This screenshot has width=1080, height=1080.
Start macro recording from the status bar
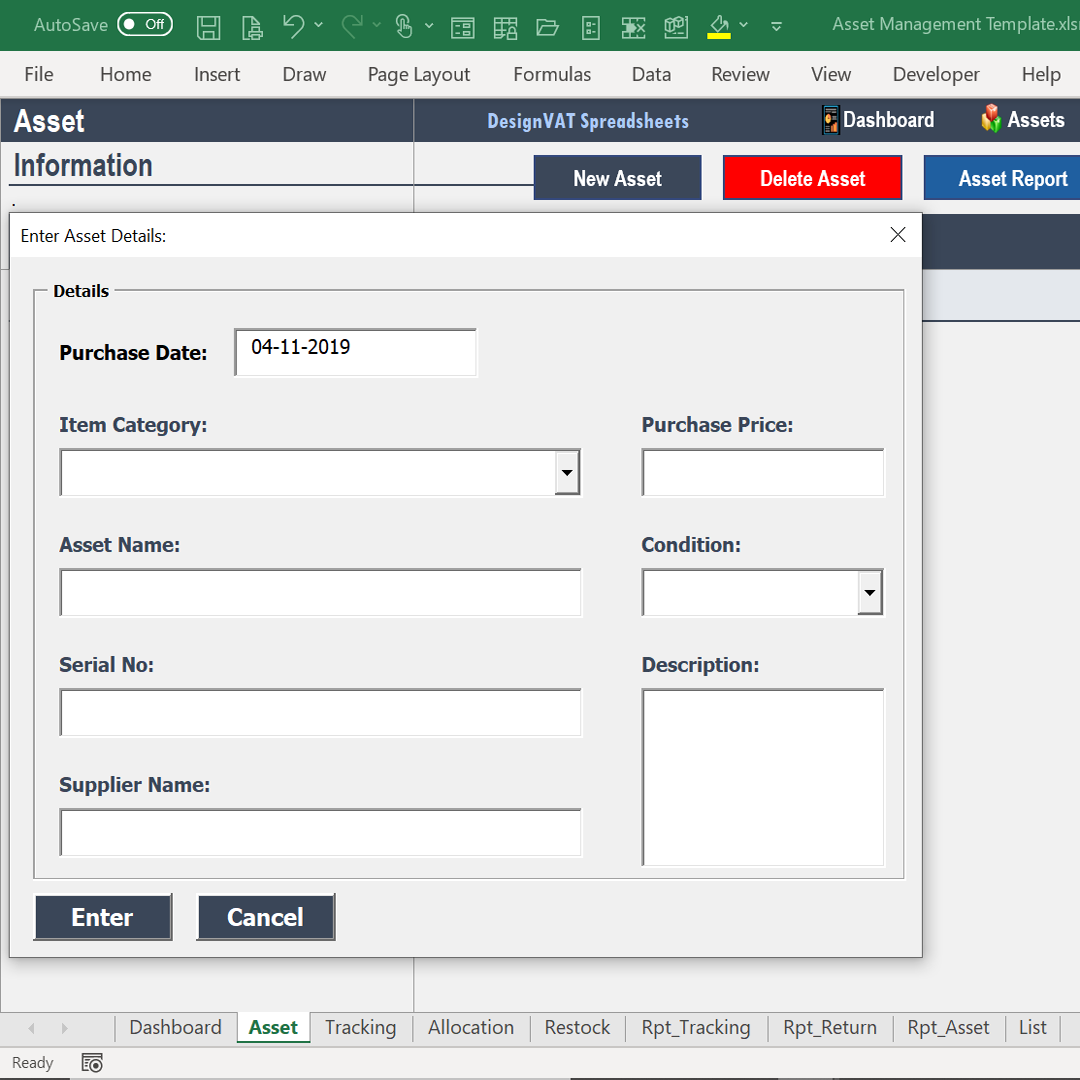pos(91,1062)
